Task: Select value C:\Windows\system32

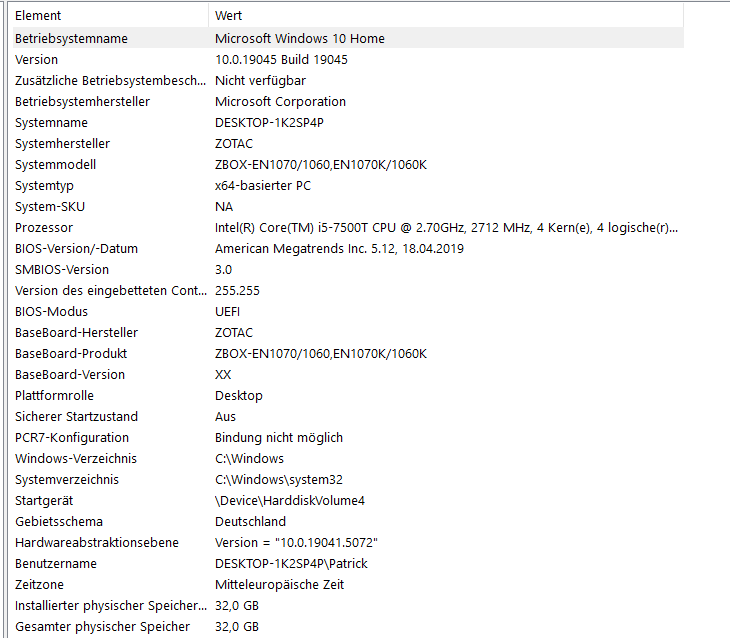Action: pos(279,479)
